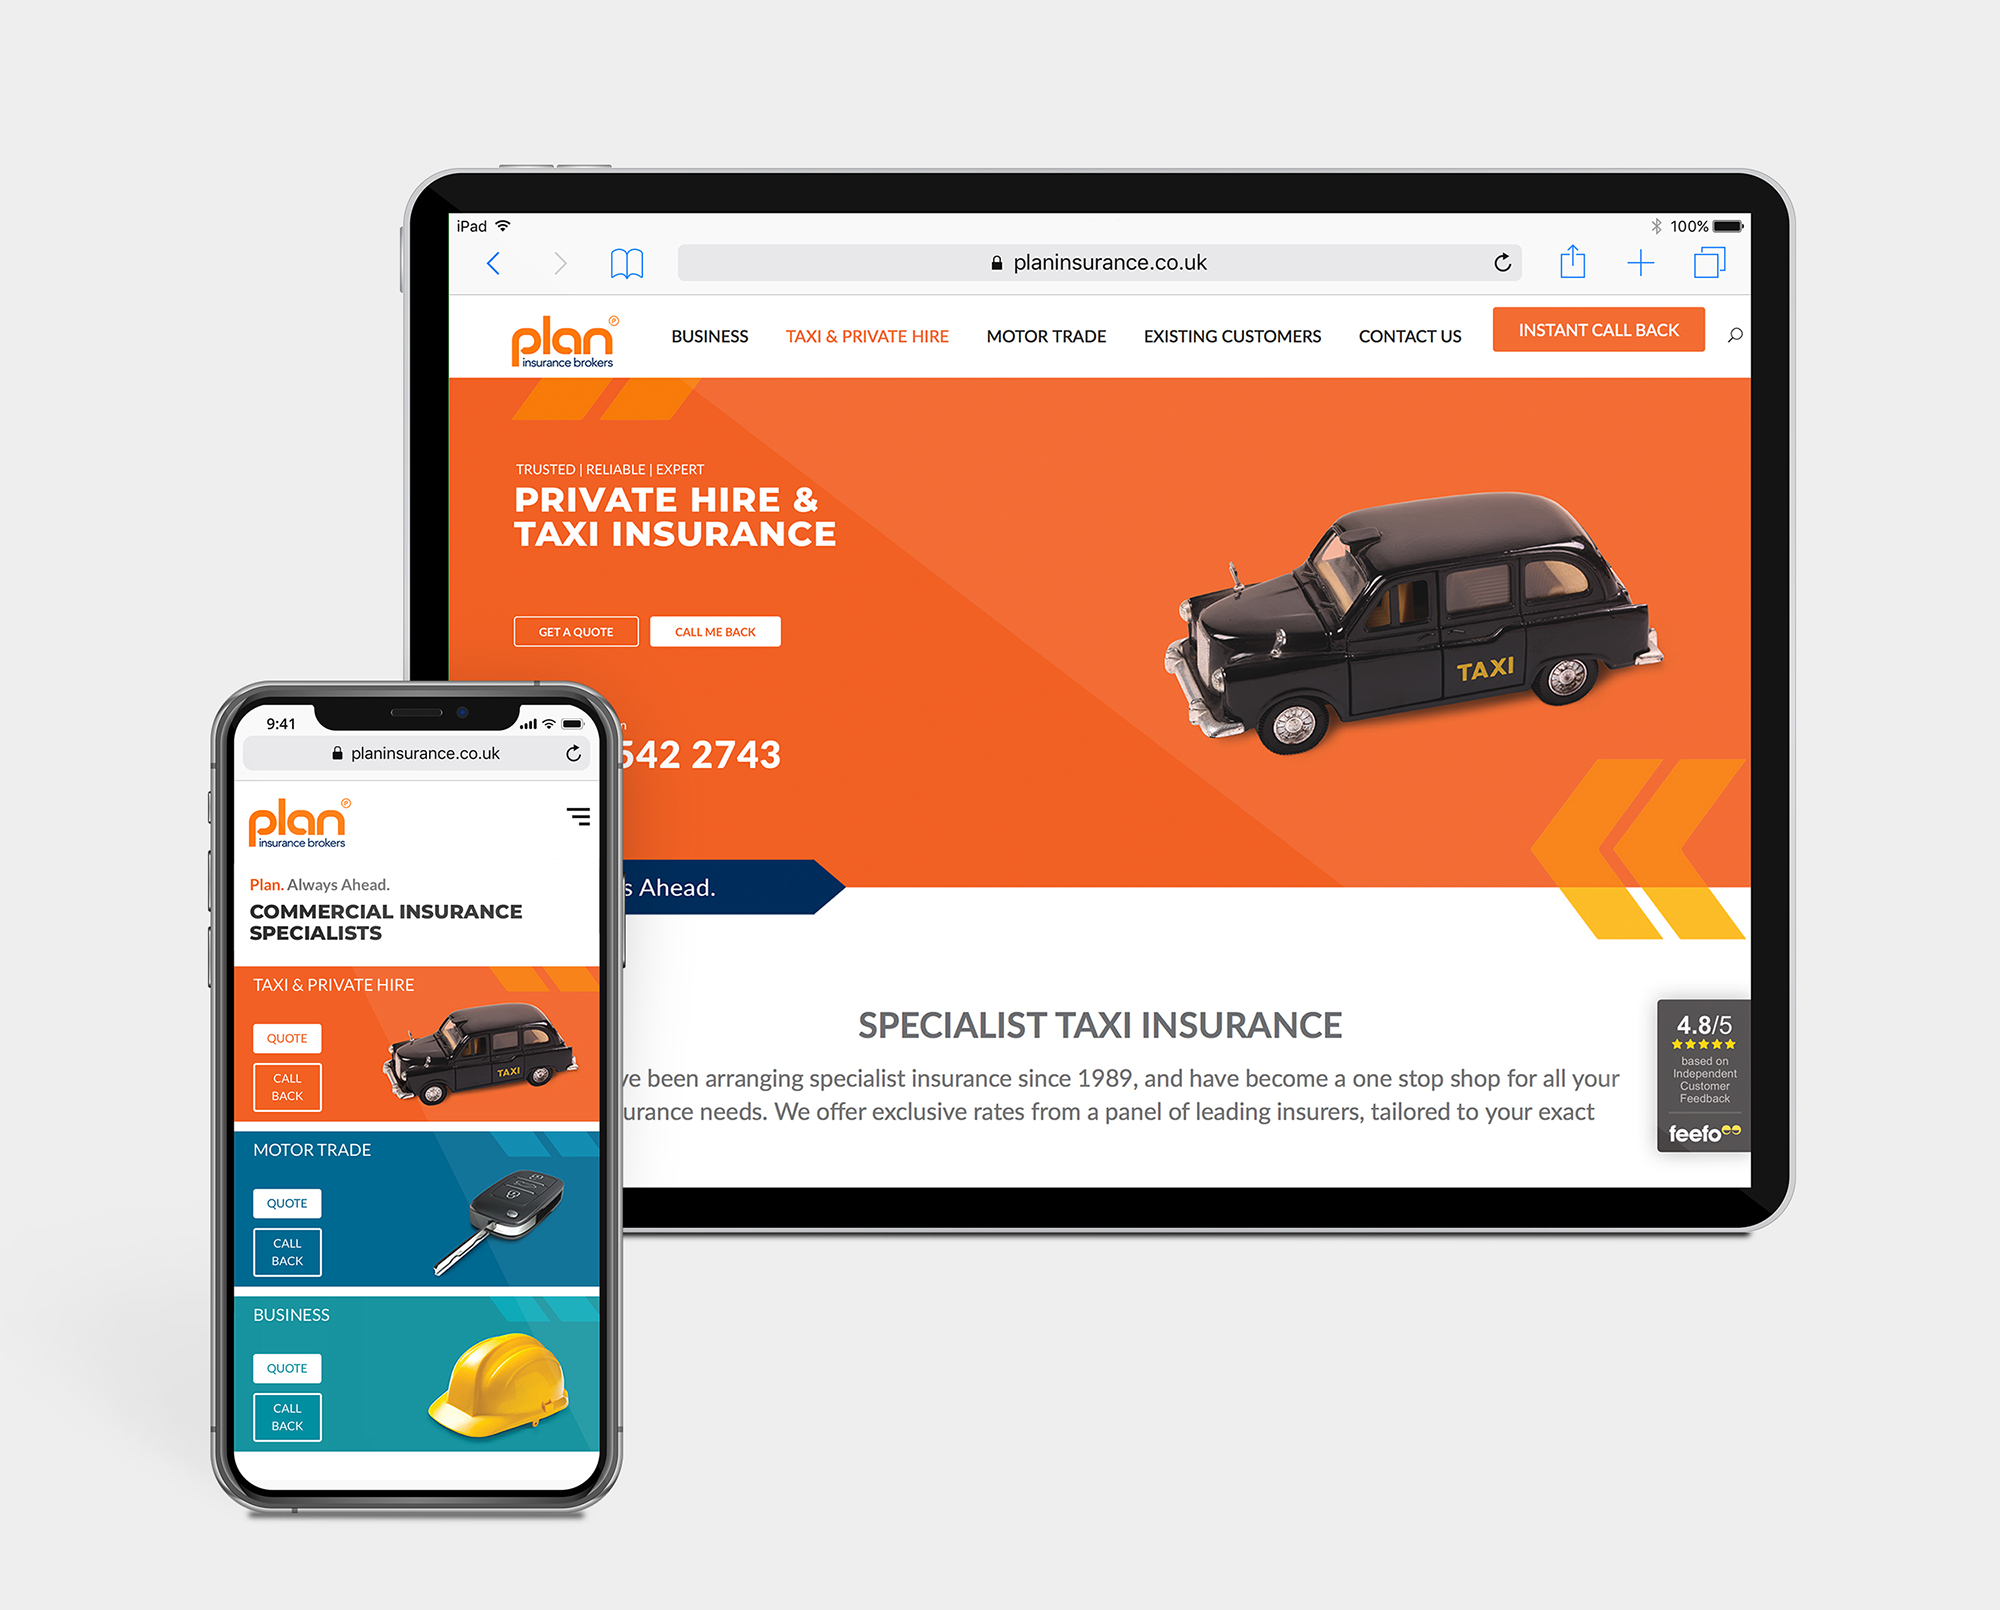Click the Safari share icon on iPad
This screenshot has width=2000, height=1610.
point(1573,263)
